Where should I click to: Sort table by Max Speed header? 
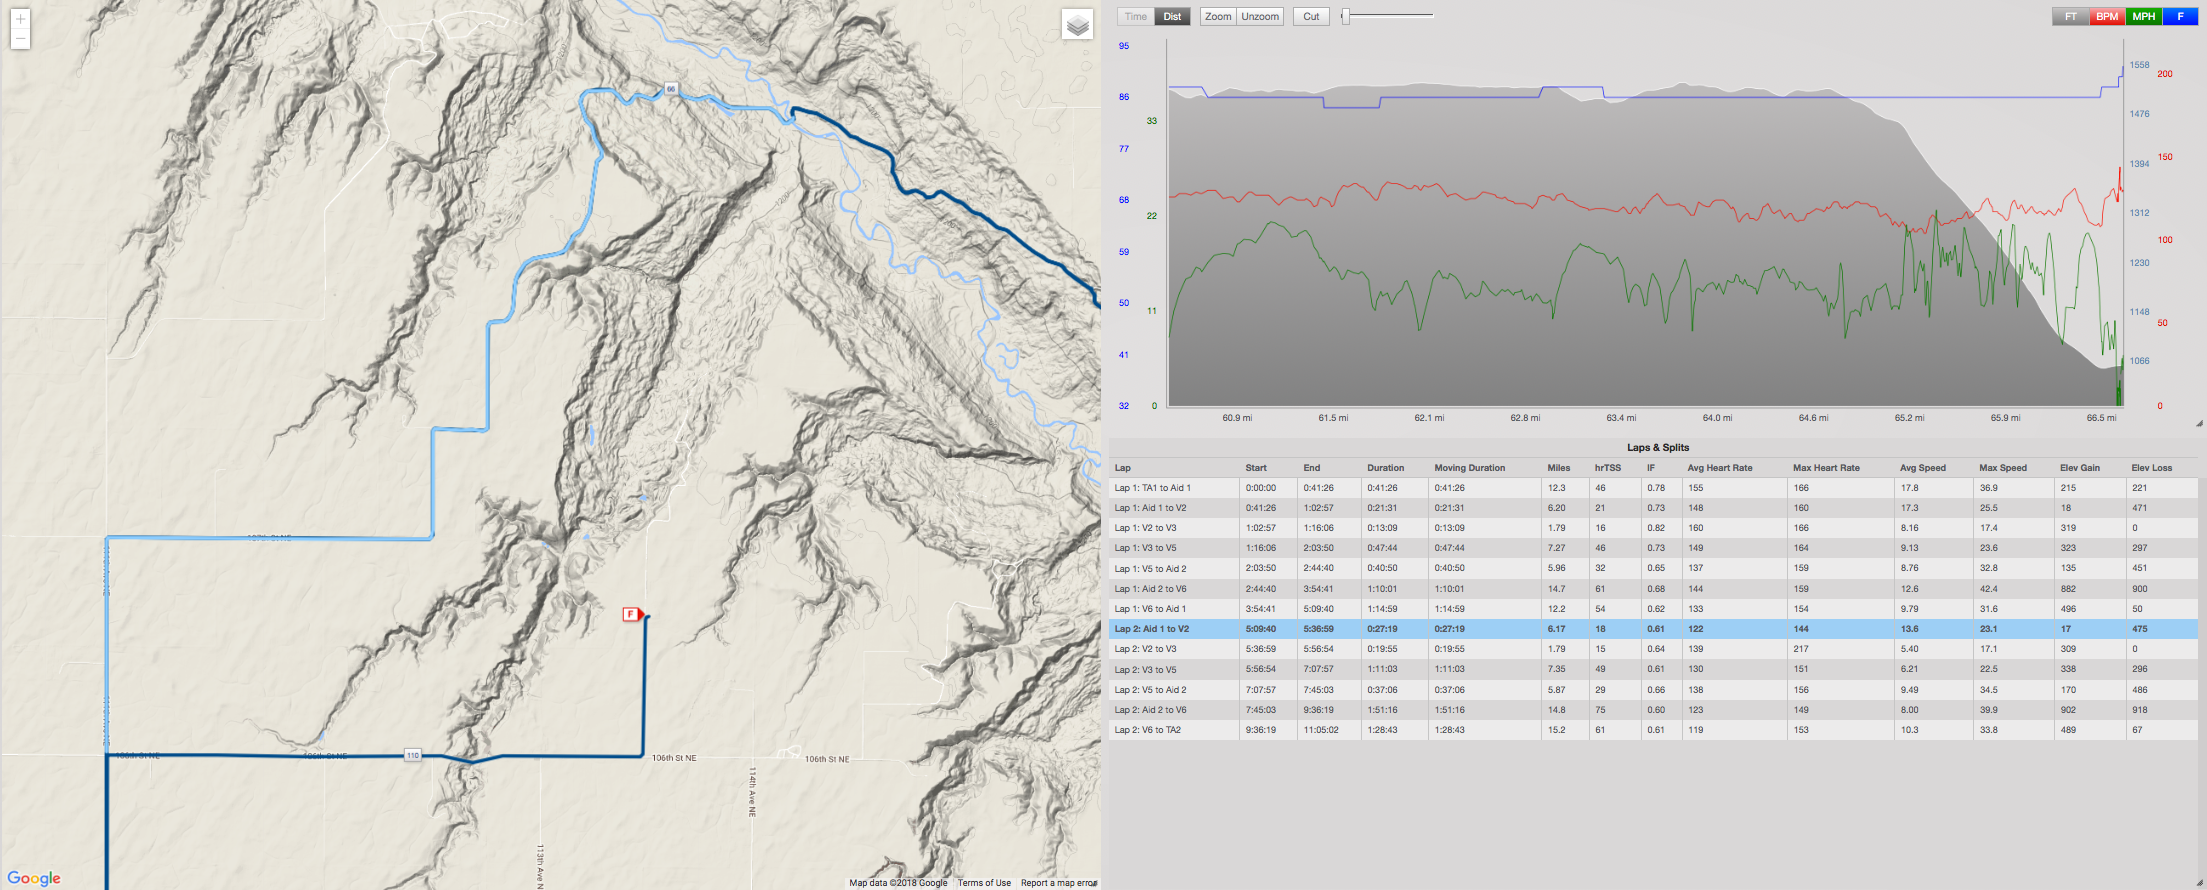coord(2003,468)
